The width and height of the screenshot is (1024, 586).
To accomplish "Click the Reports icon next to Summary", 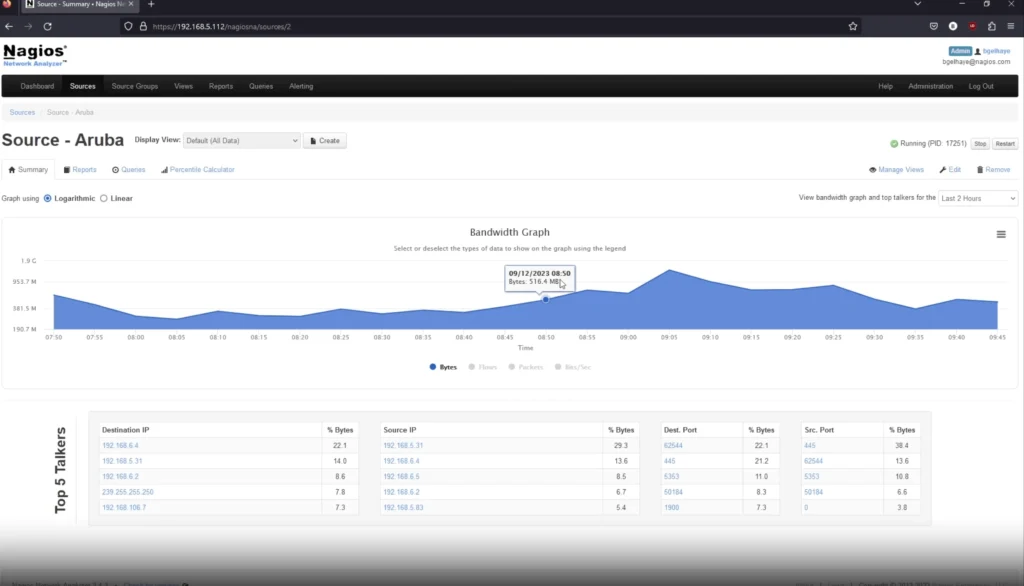I will pos(67,169).
